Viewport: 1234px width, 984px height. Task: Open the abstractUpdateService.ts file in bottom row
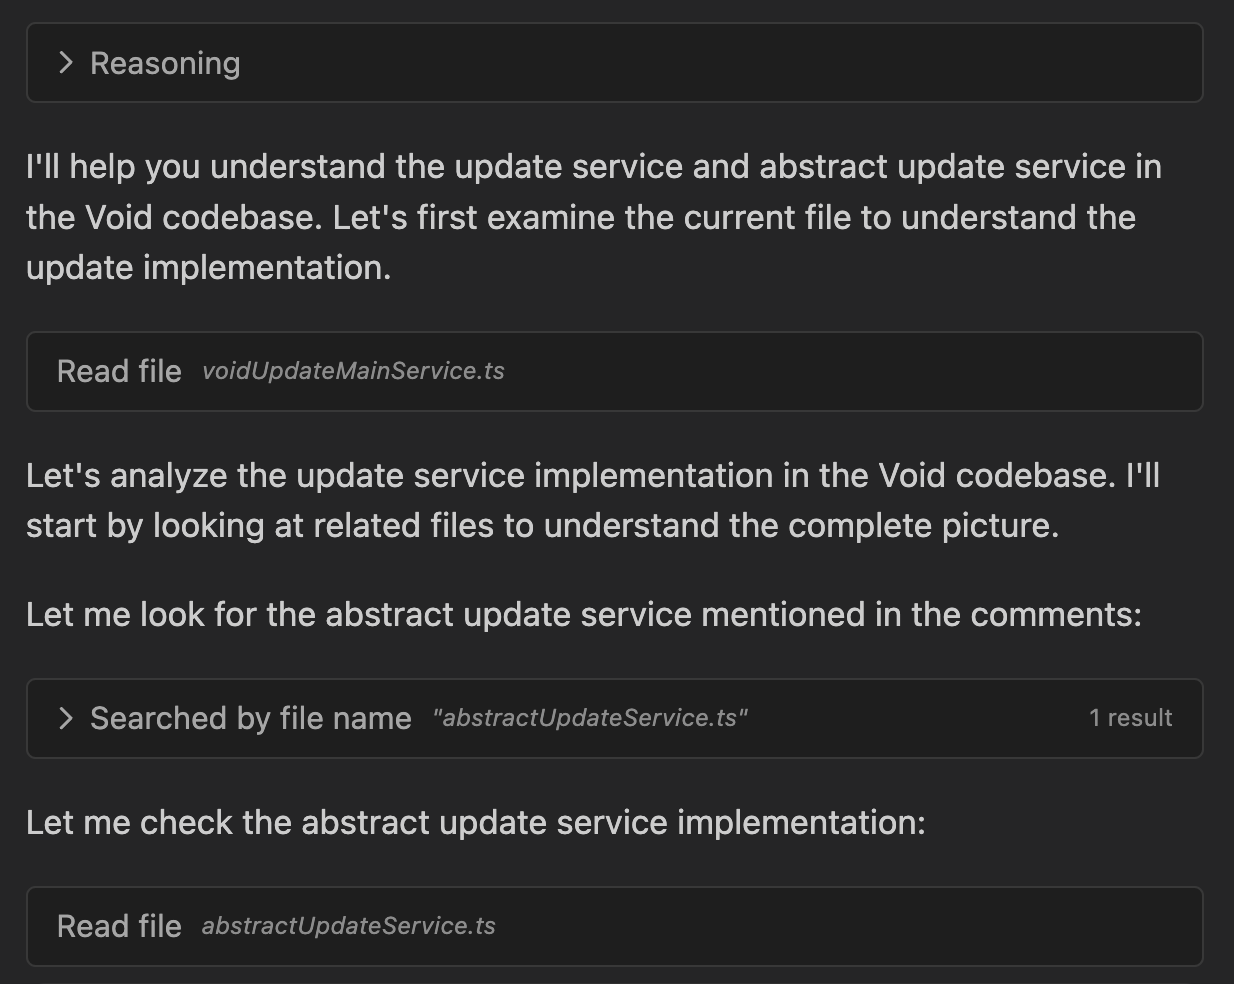tap(348, 926)
